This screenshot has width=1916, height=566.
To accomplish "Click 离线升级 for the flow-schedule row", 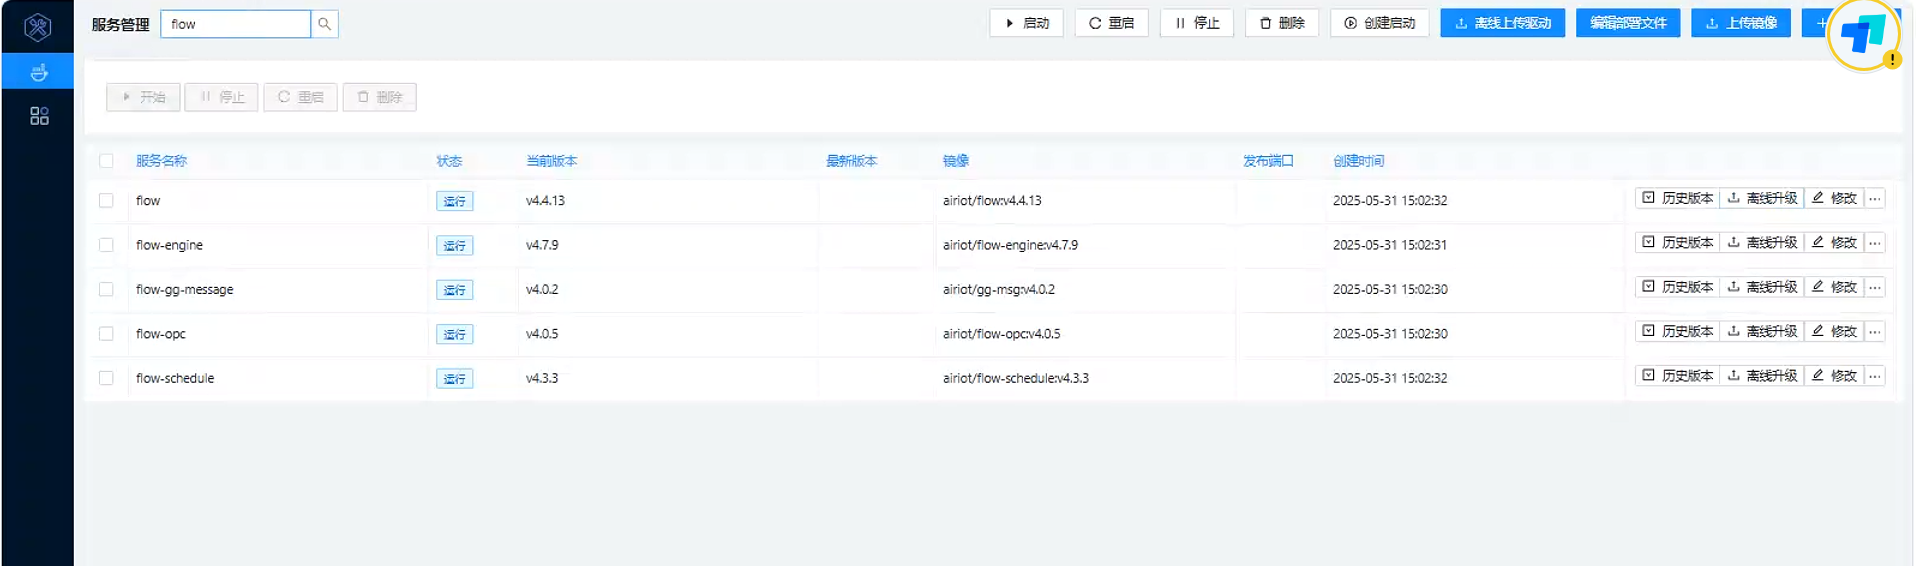I will (x=1762, y=376).
